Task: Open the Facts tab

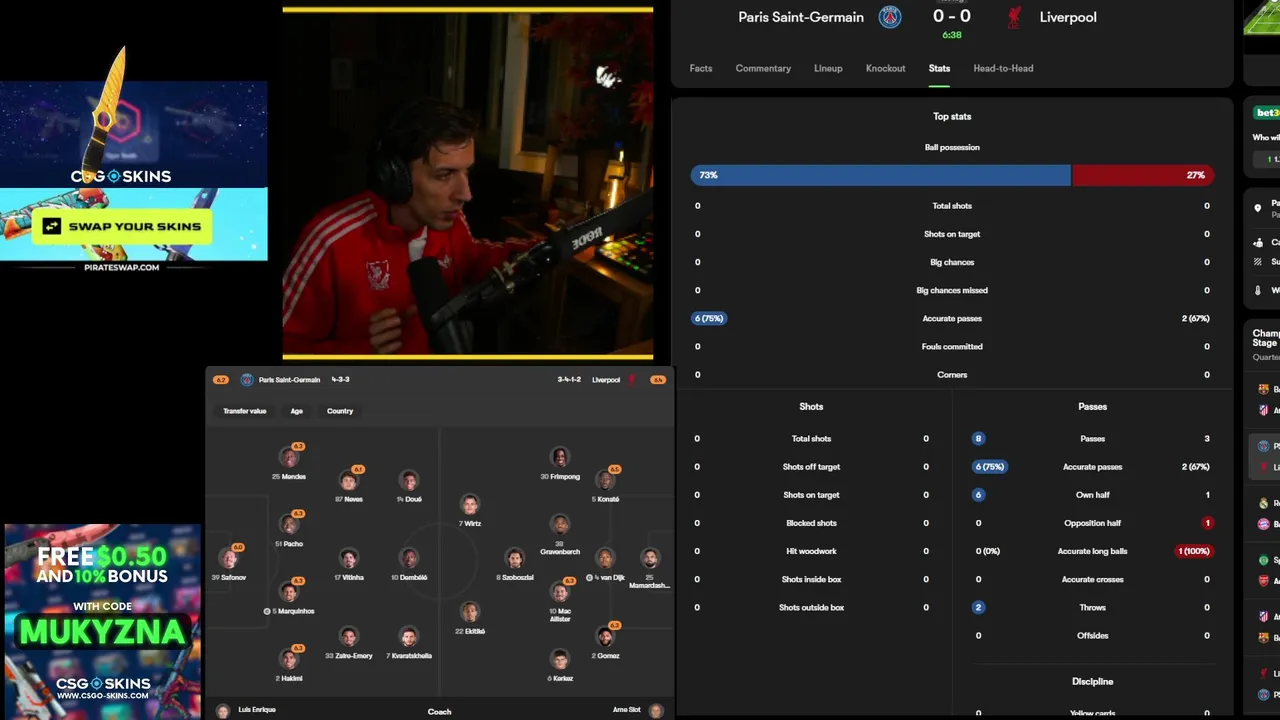Action: (701, 68)
